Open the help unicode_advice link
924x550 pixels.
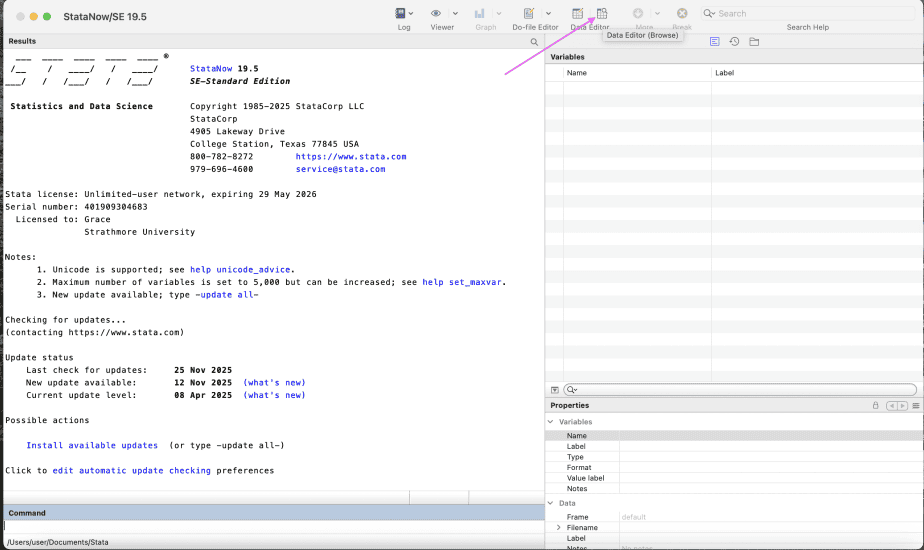click(x=240, y=270)
